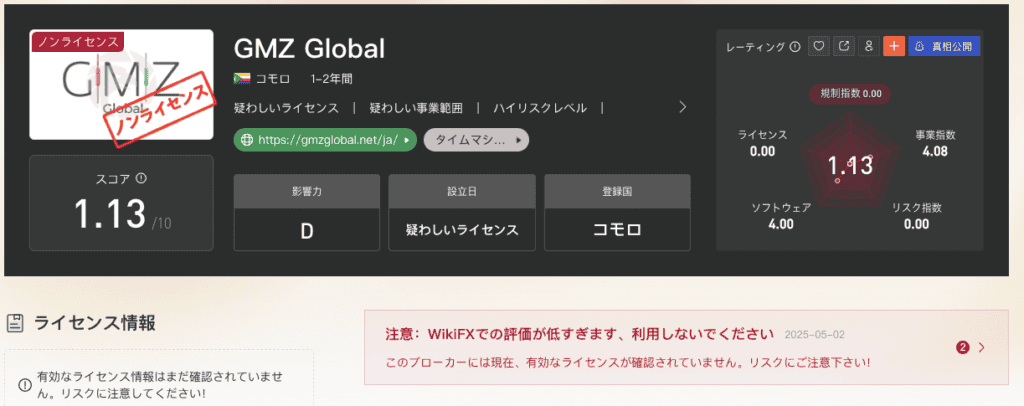Click the info icon beside レーティング
The width and height of the screenshot is (1024, 406).
tap(795, 46)
